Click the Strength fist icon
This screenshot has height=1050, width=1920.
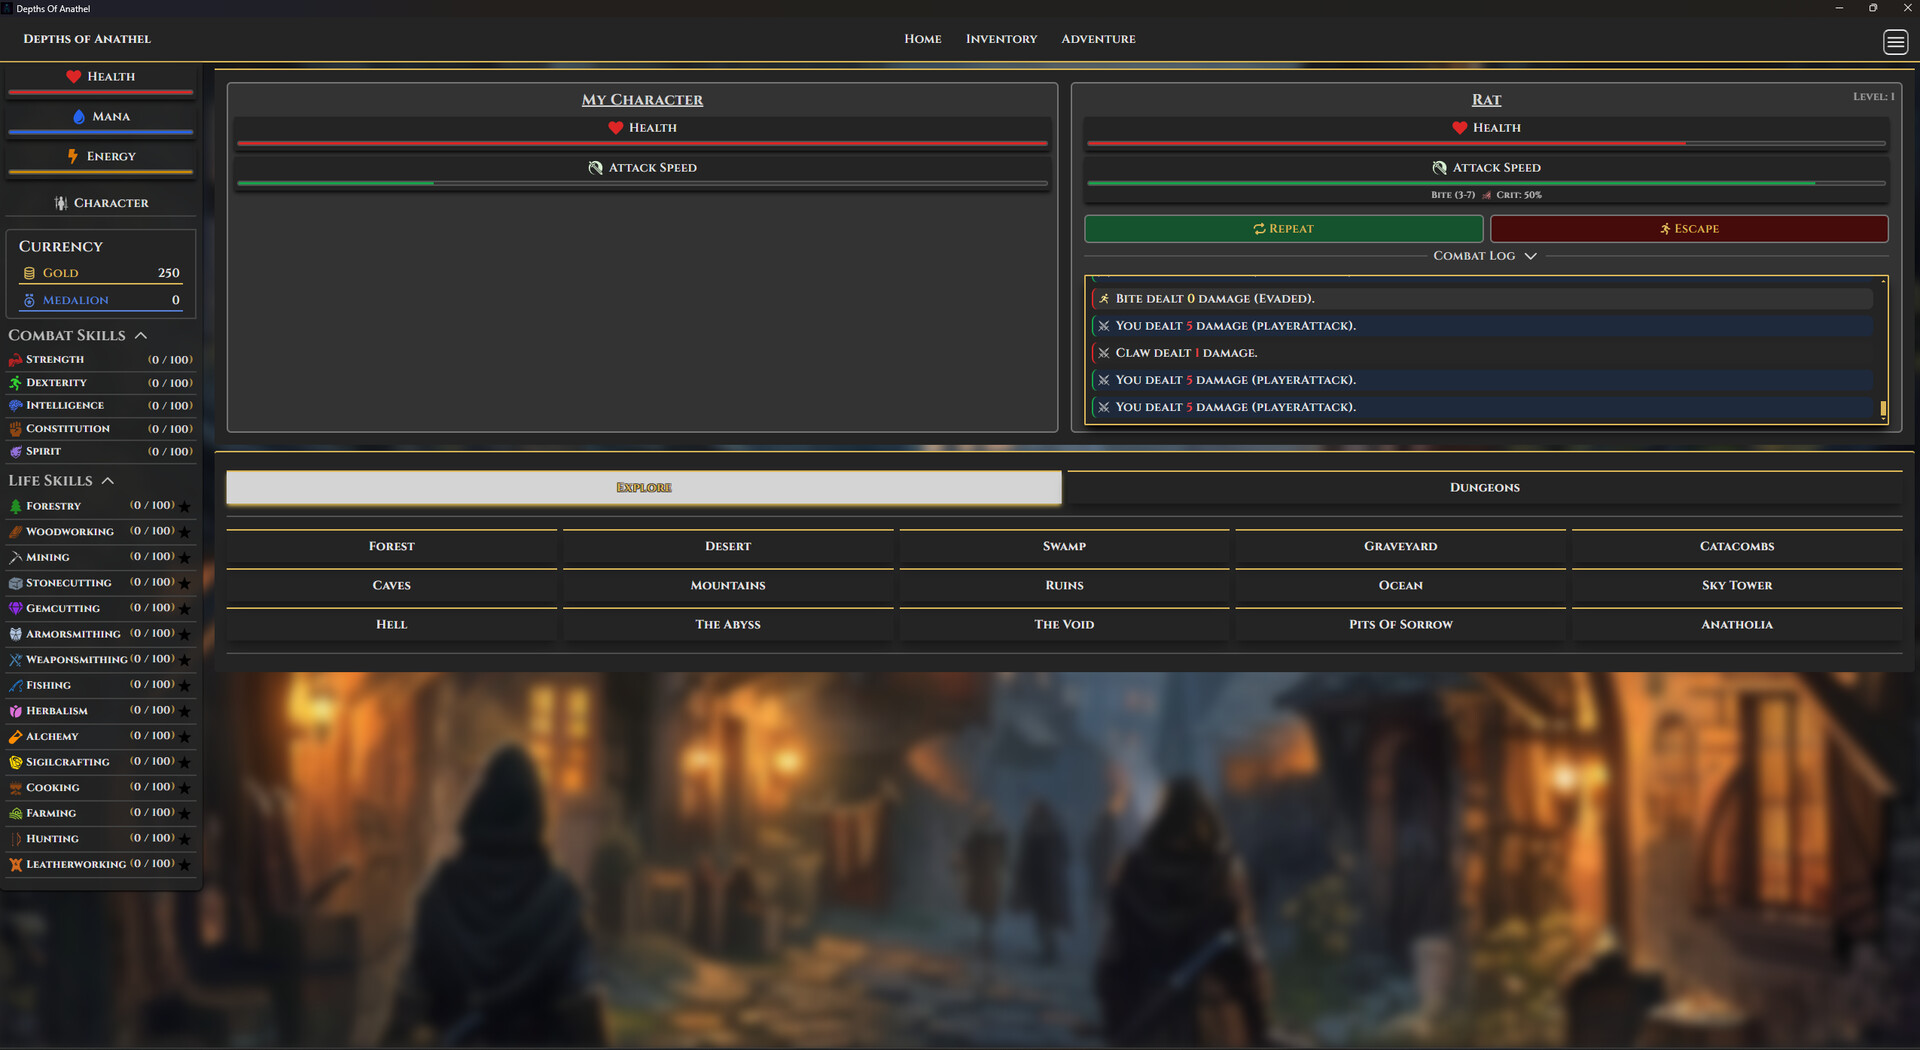click(15, 359)
